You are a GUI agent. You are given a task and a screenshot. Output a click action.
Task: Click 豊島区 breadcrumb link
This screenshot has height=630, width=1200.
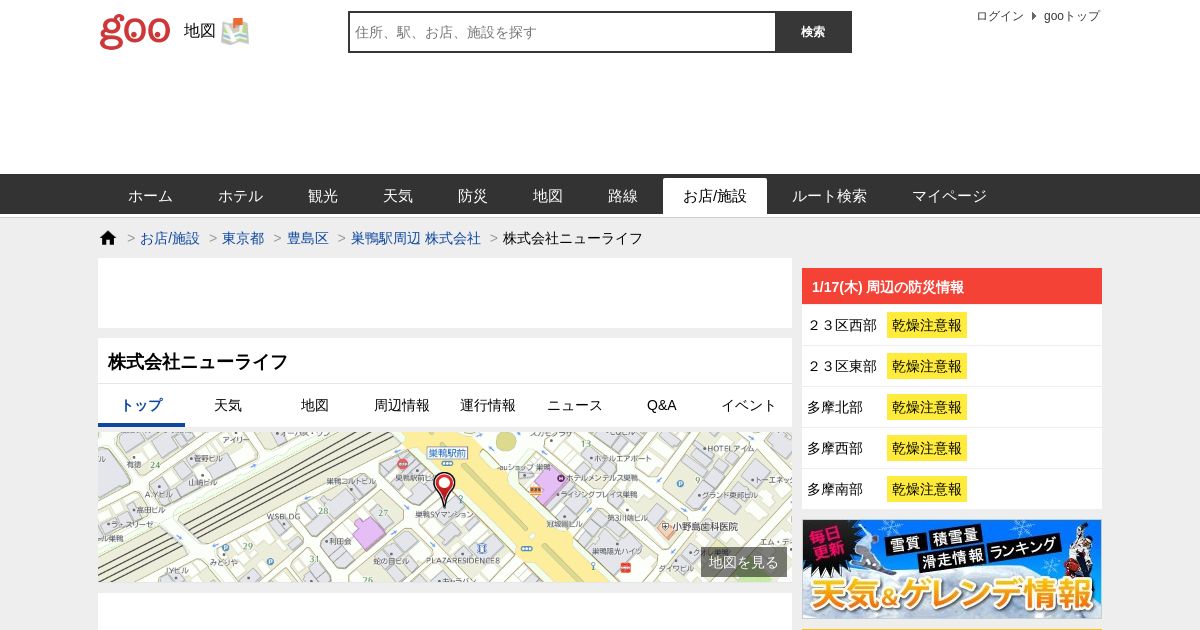click(x=308, y=238)
